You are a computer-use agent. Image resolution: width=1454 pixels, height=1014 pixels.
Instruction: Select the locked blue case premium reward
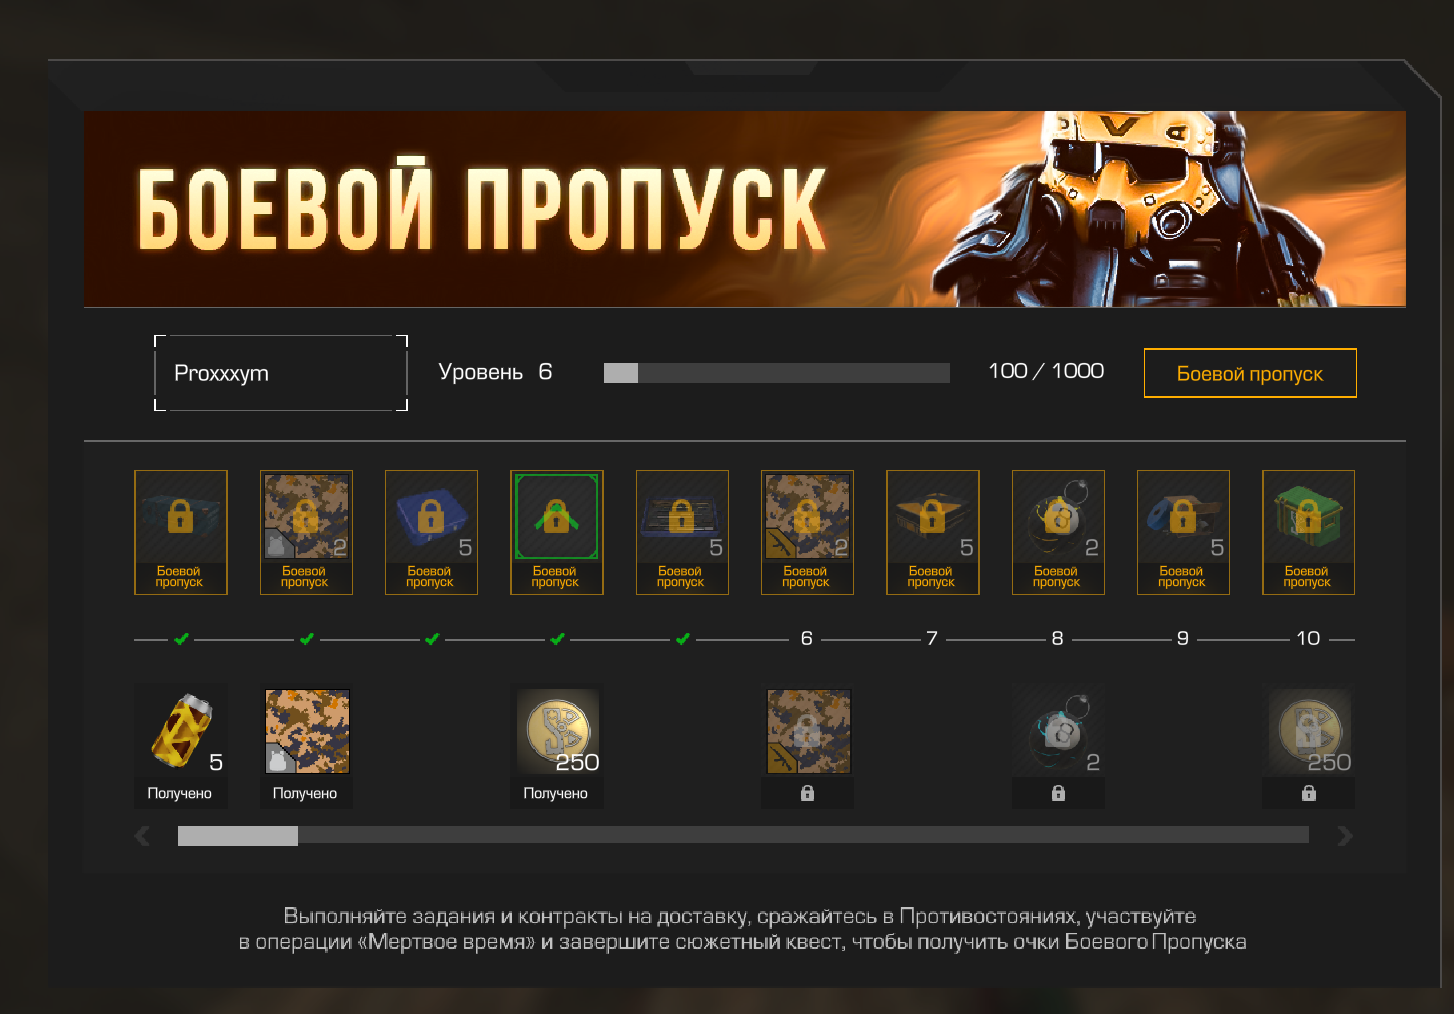click(431, 532)
